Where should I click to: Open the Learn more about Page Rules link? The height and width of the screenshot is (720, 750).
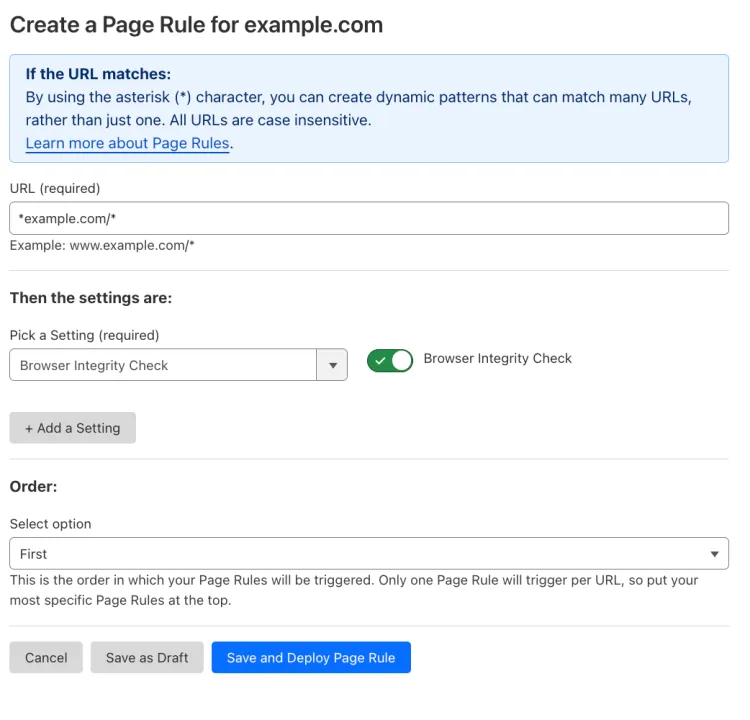coord(128,143)
